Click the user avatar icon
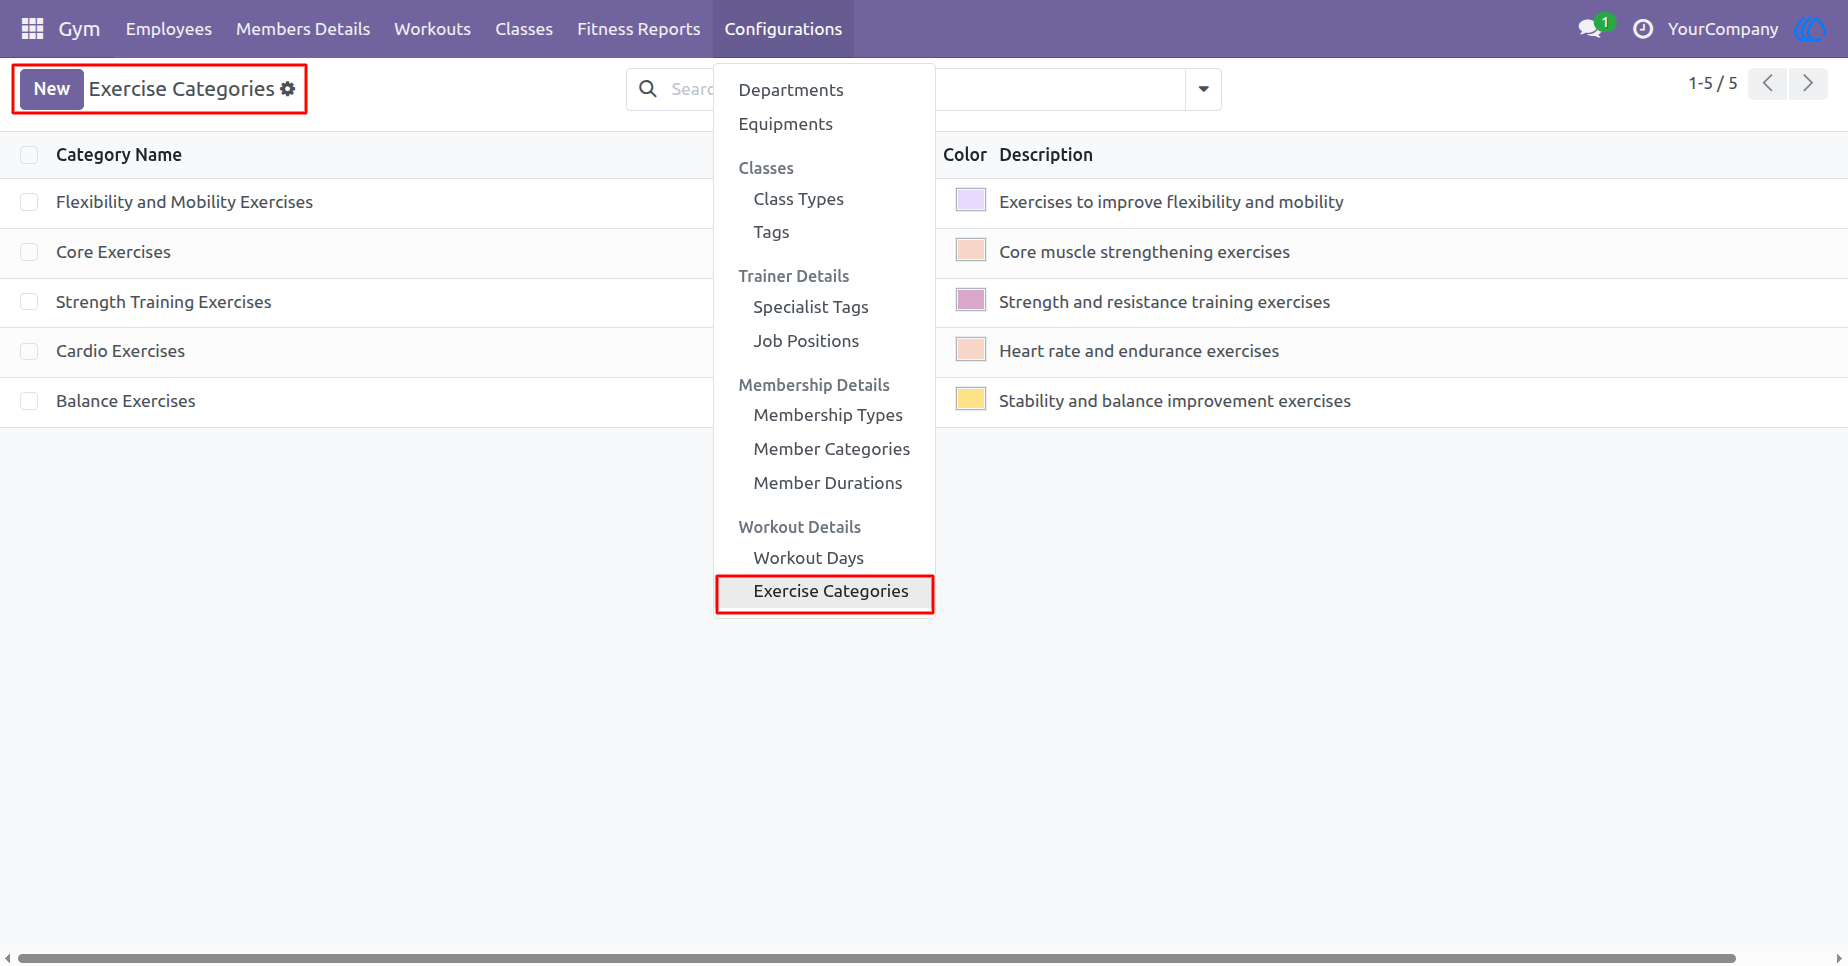 [x=1810, y=29]
